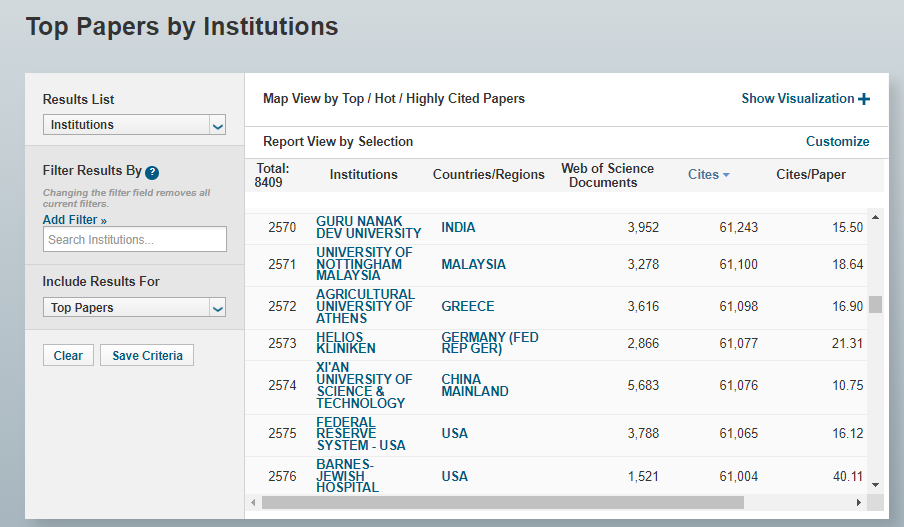
Task: Open the Filter Results By help icon
Action: click(152, 172)
